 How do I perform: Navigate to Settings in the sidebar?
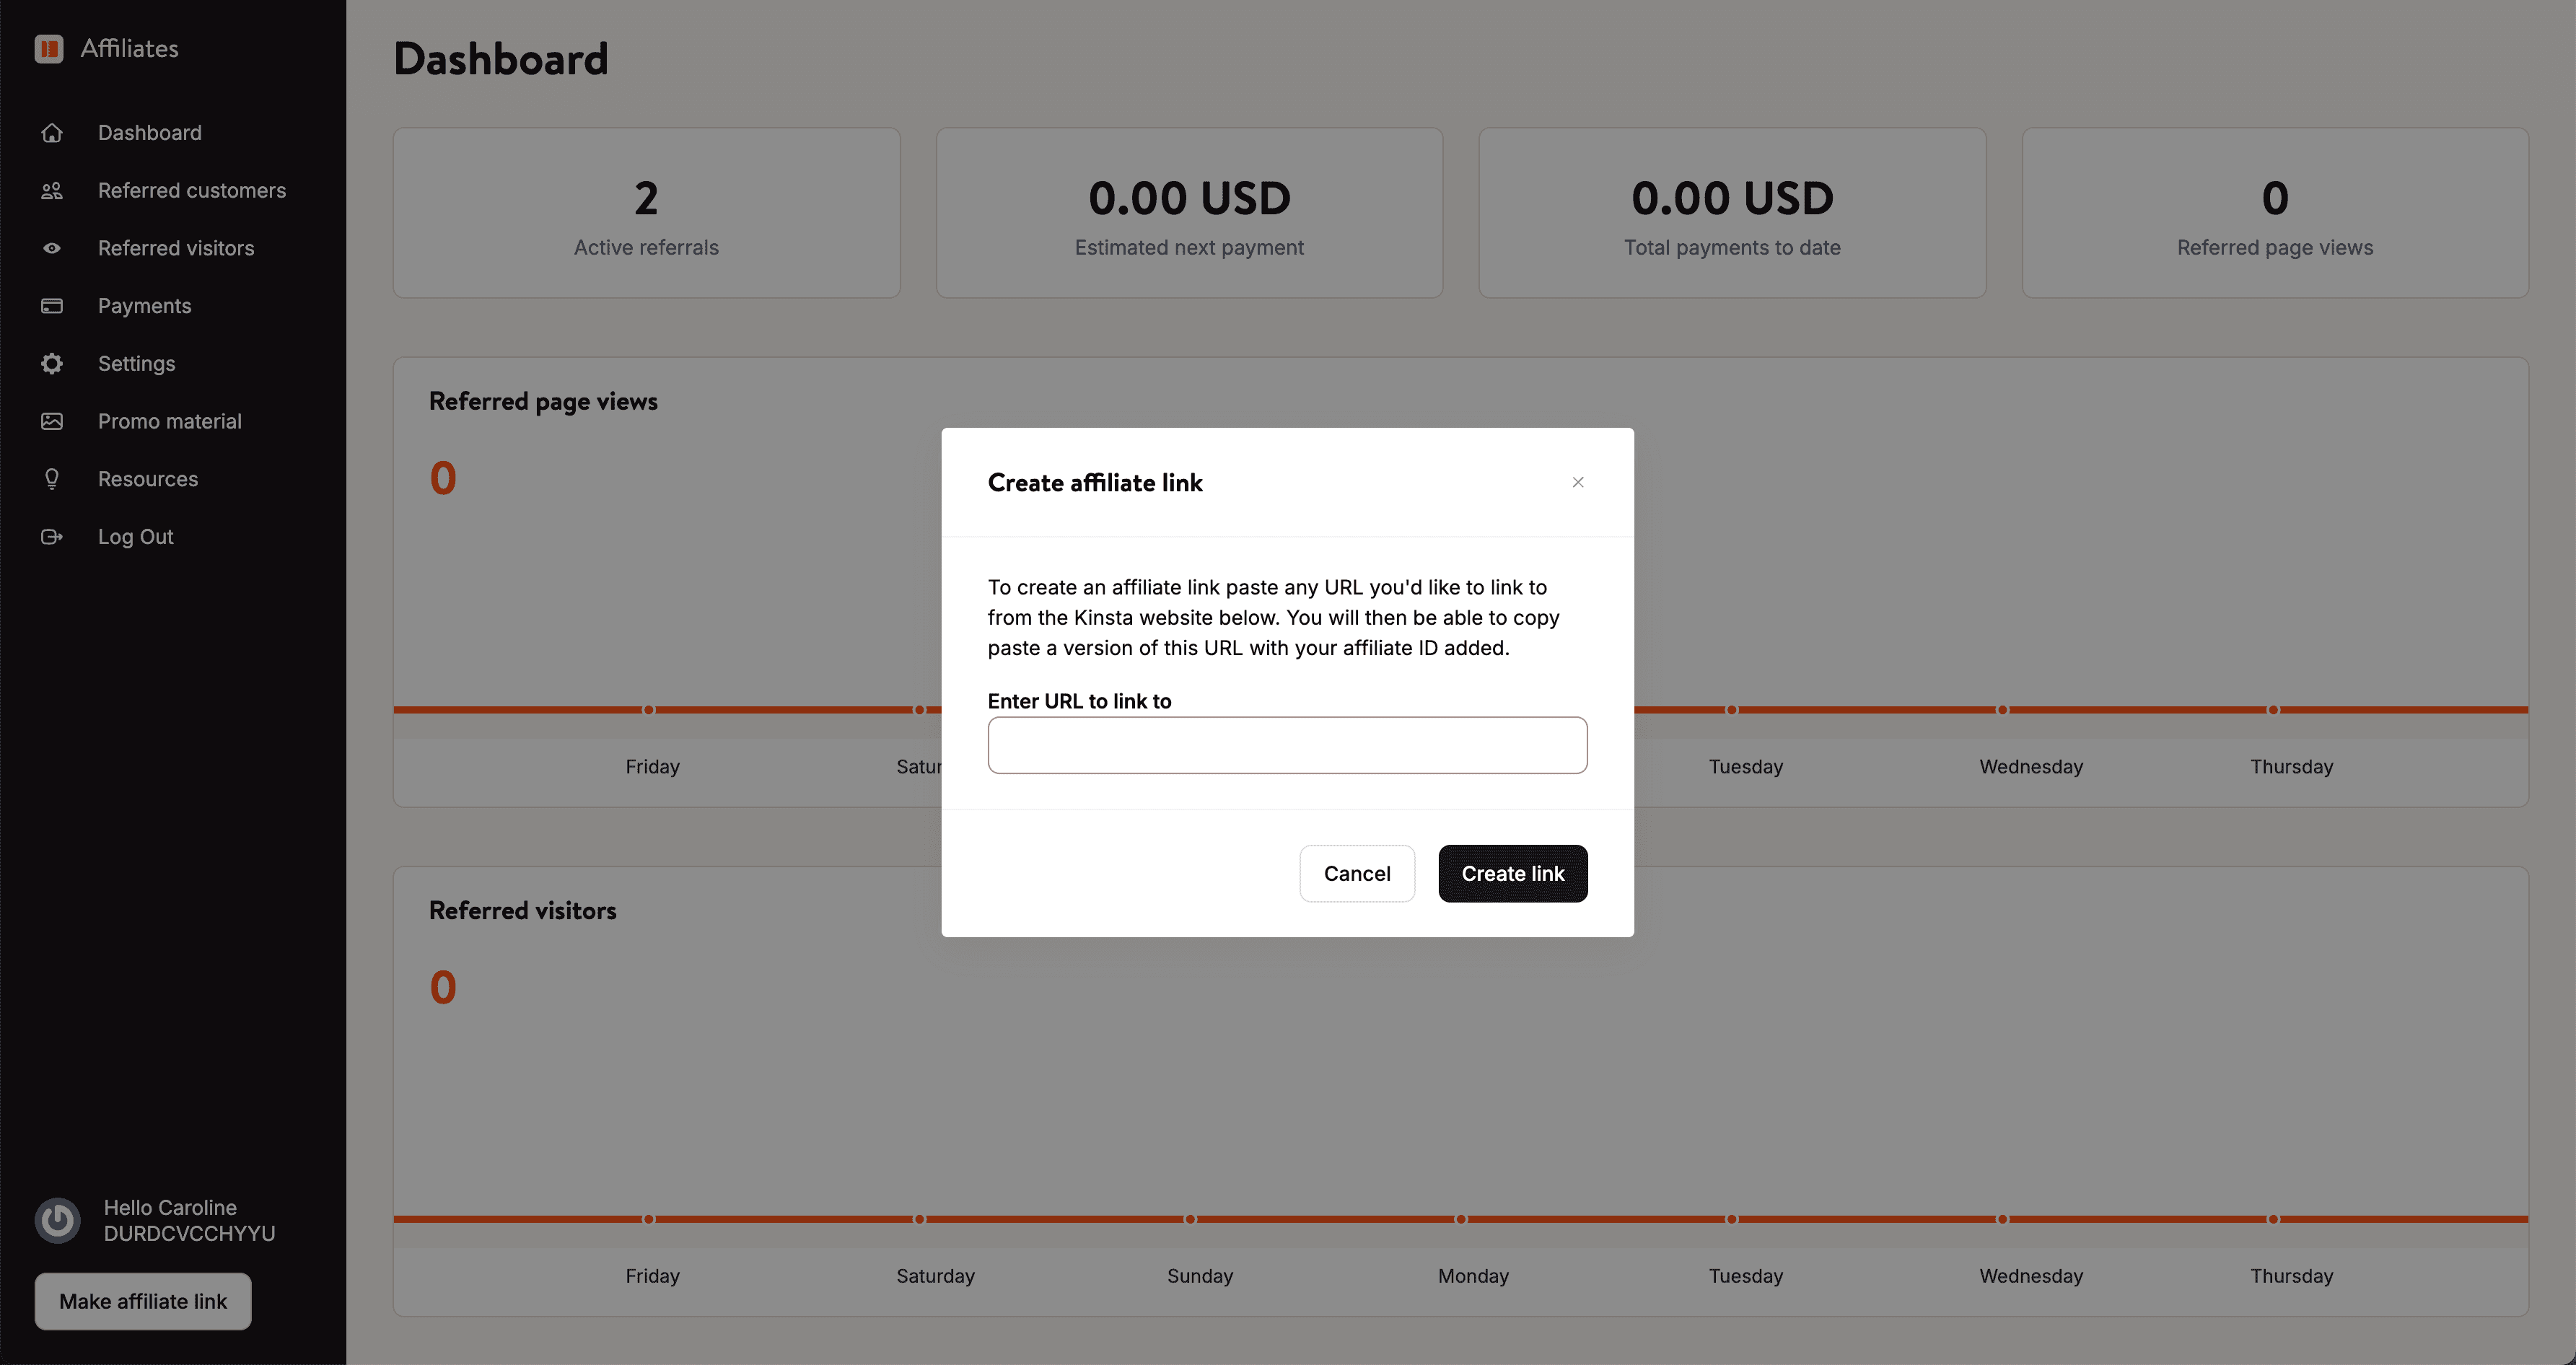coord(136,363)
